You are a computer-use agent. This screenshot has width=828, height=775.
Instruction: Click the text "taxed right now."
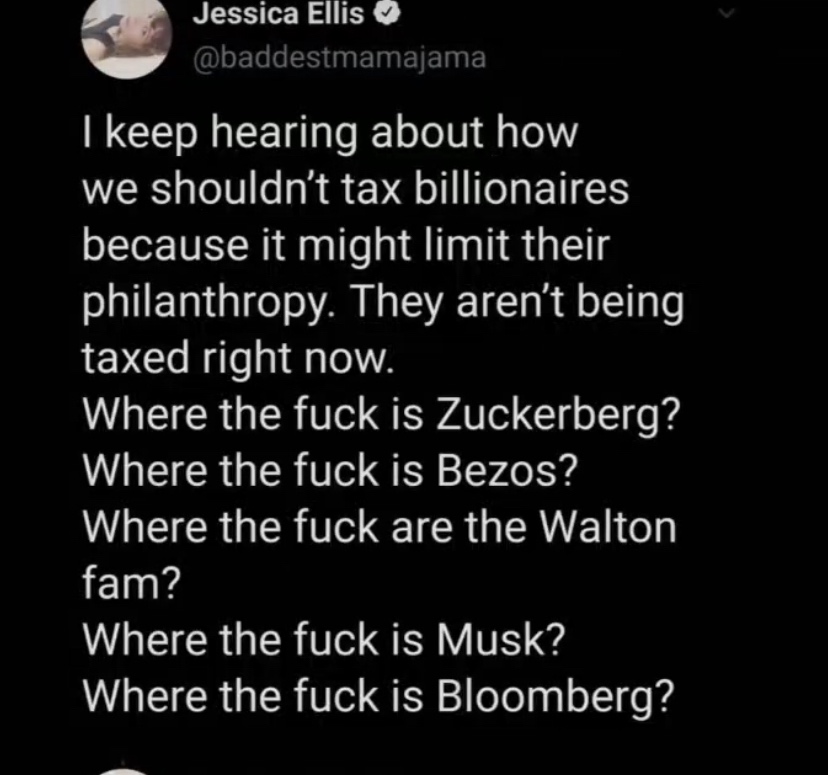coord(239,357)
